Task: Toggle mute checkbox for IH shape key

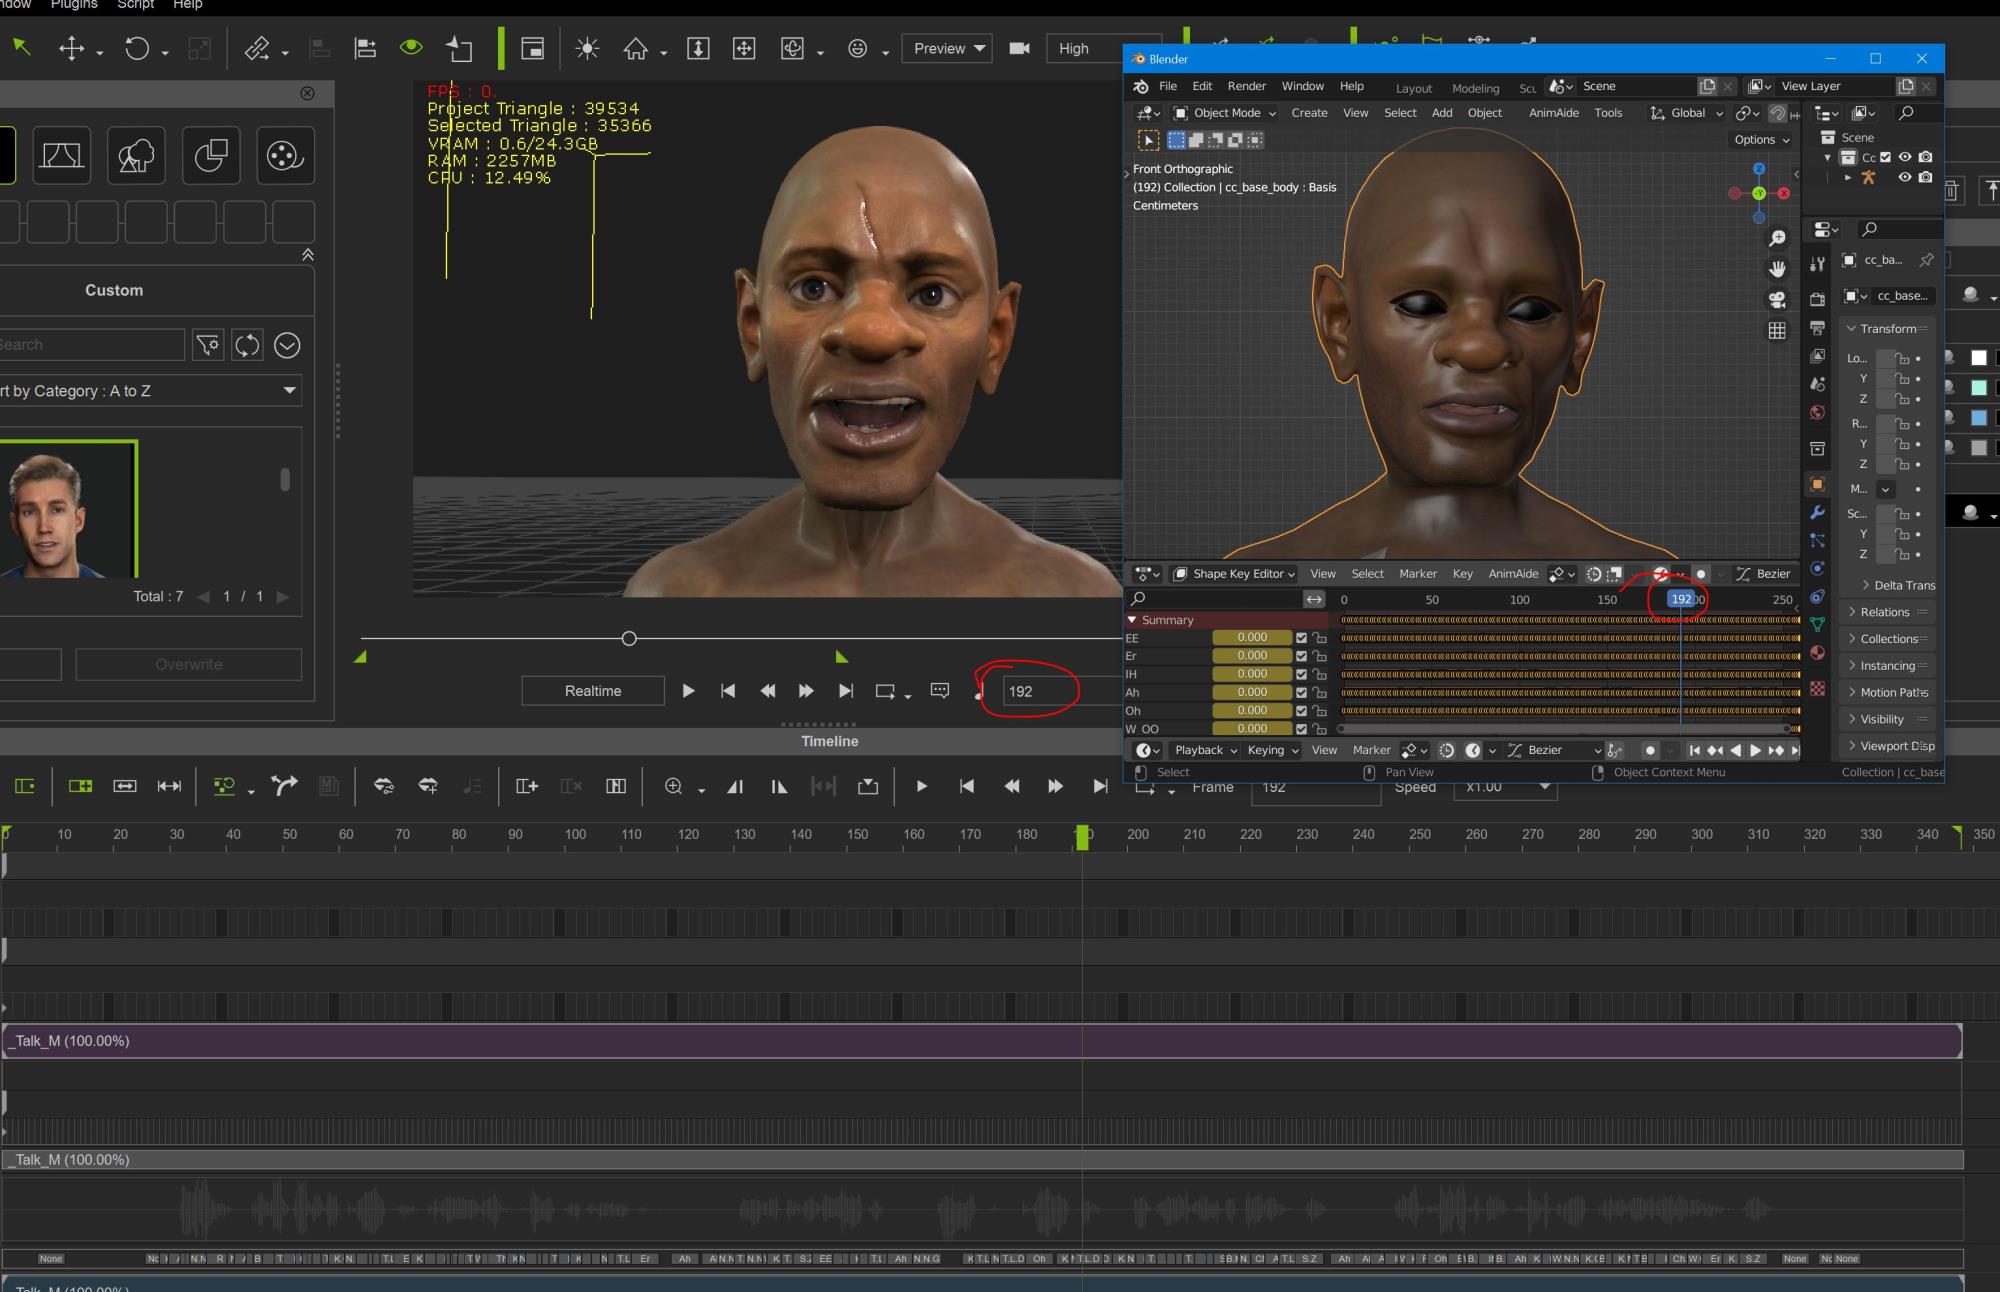Action: click(1301, 674)
